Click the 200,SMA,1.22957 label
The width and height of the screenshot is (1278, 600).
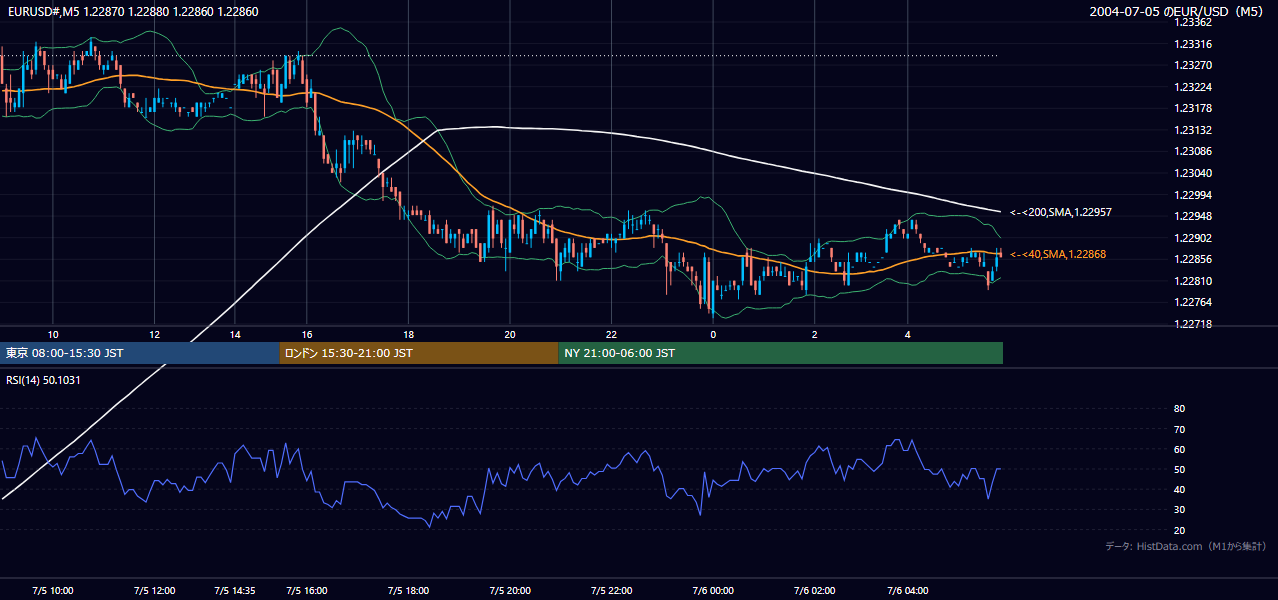(1061, 212)
